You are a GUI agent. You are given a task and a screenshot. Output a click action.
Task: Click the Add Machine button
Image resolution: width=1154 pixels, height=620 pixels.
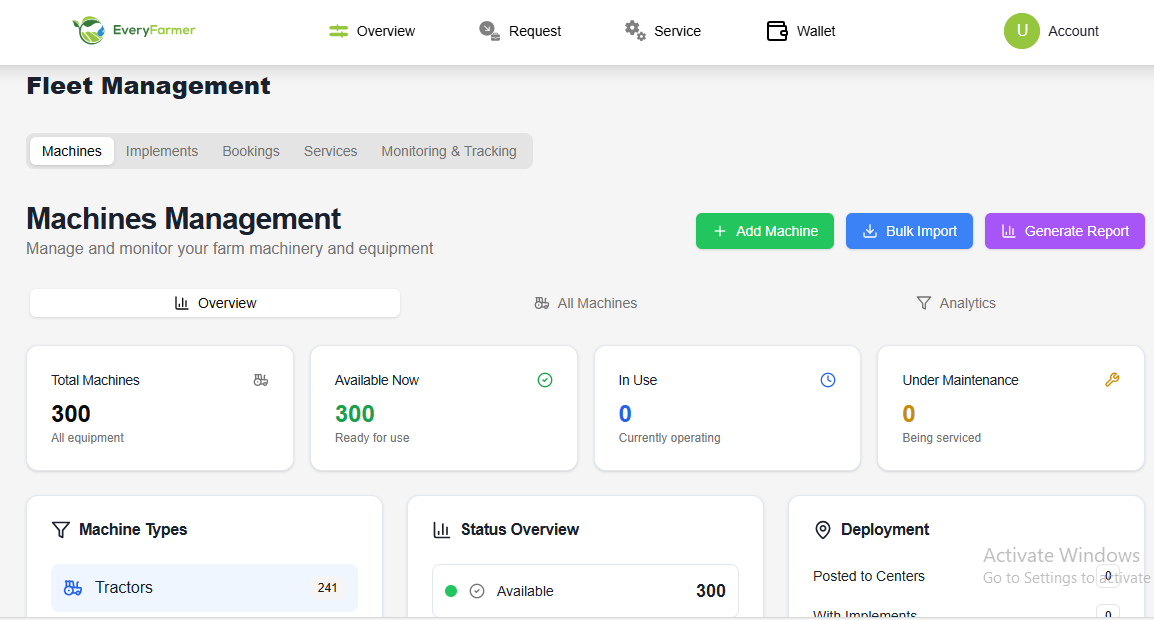click(765, 231)
